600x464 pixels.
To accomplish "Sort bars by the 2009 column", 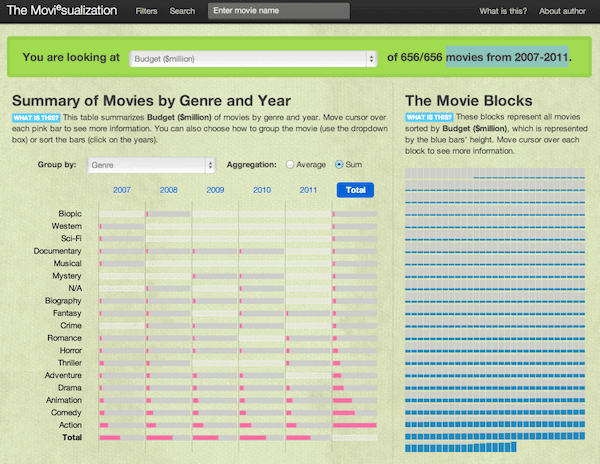I will click(x=215, y=190).
